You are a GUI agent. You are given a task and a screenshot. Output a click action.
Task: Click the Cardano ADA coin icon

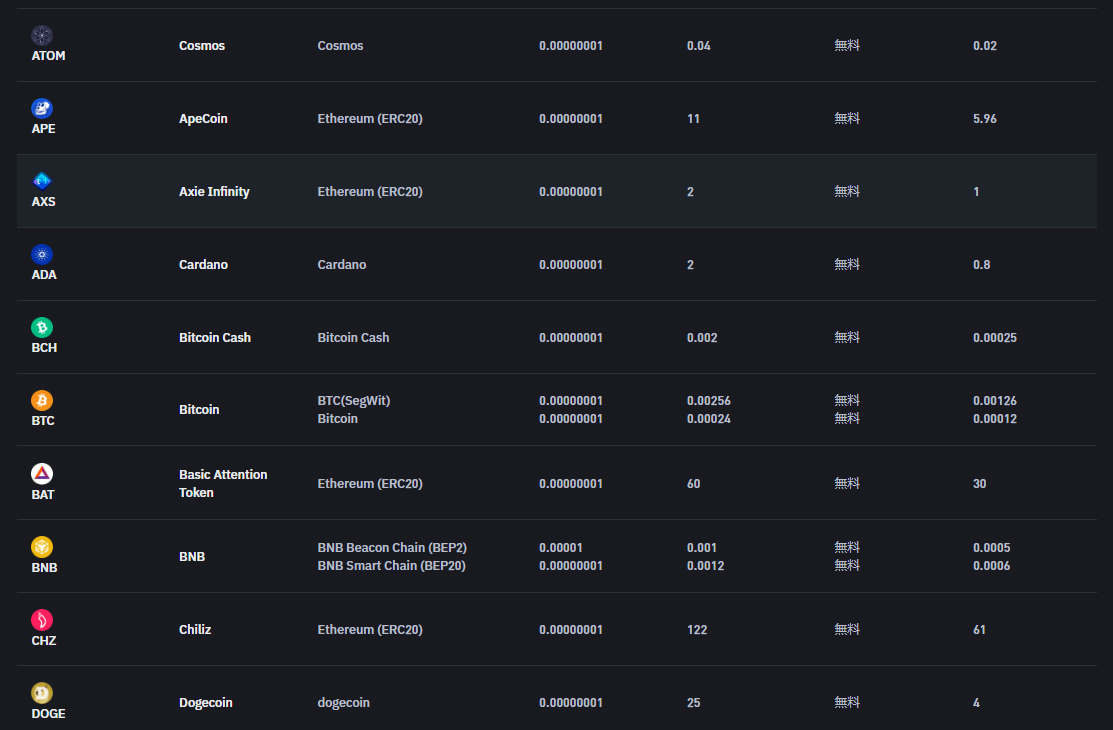tap(42, 254)
